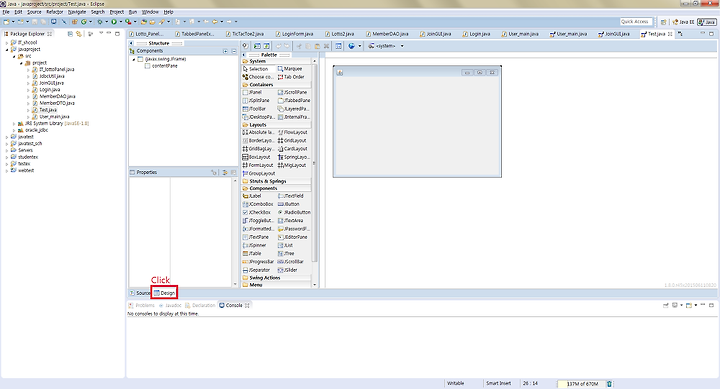The height and width of the screenshot is (389, 720).
Task: Switch to the MemberDAO.java editor tab
Action: pos(387,34)
